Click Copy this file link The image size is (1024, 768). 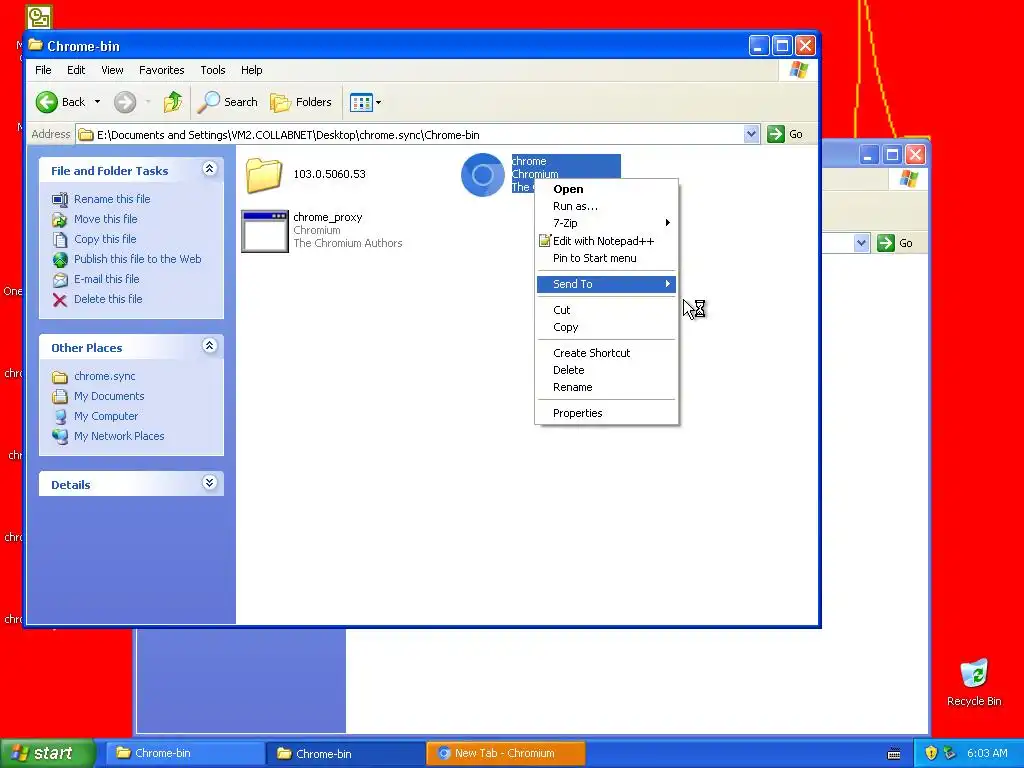(105, 239)
